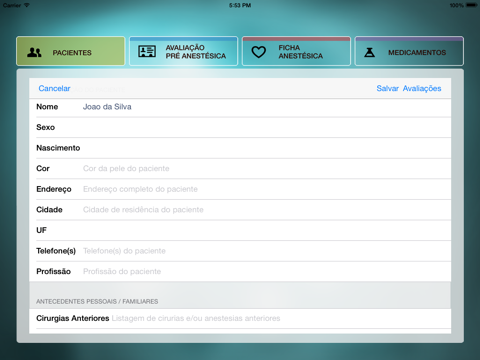This screenshot has height=360, width=480.
Task: Tap the Wi-Fi icon in the status bar
Action: 27,5
